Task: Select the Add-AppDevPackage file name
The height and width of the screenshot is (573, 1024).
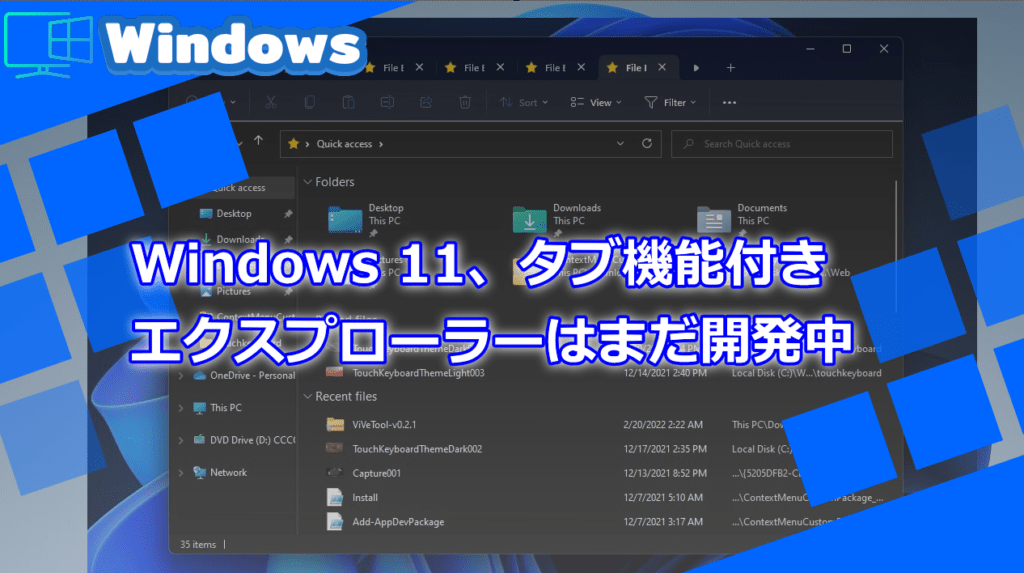Action: (398, 522)
